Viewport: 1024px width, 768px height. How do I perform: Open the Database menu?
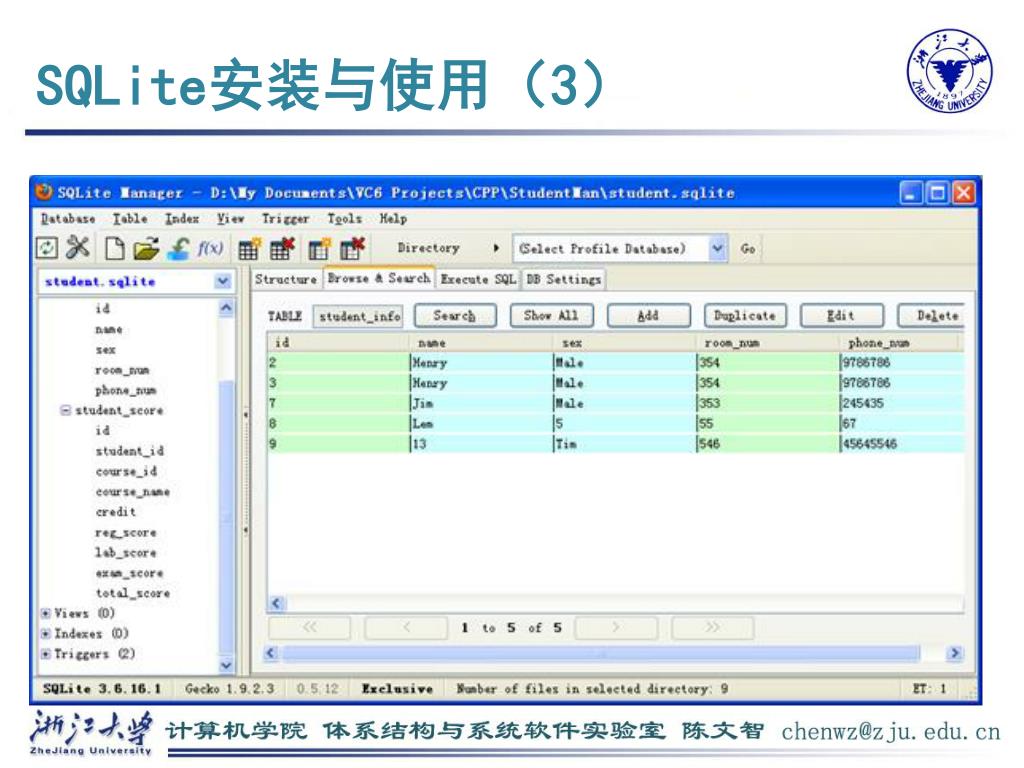(68, 219)
